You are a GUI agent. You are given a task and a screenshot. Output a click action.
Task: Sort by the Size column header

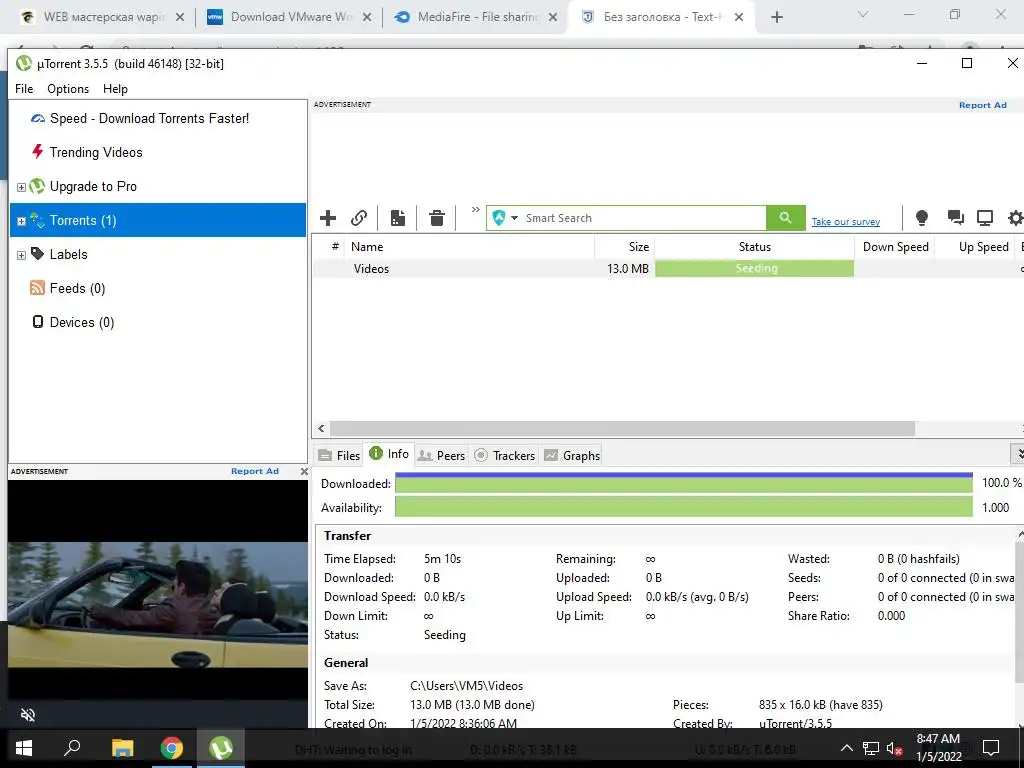pos(625,247)
